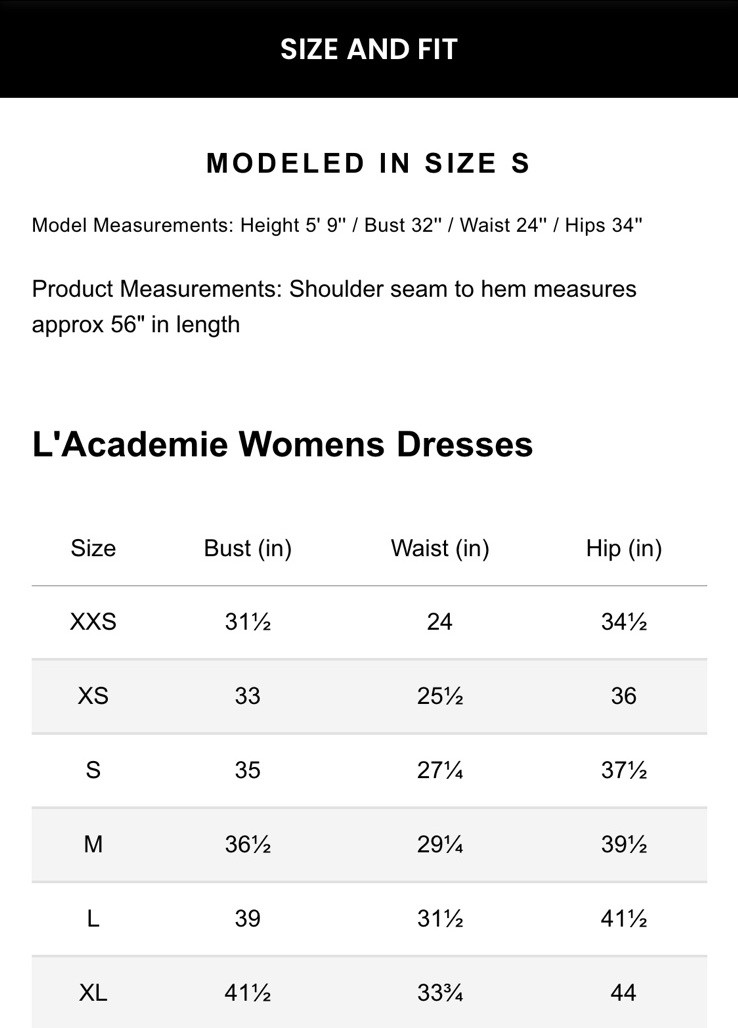Click the MODELED IN SIZE S heading

click(368, 164)
